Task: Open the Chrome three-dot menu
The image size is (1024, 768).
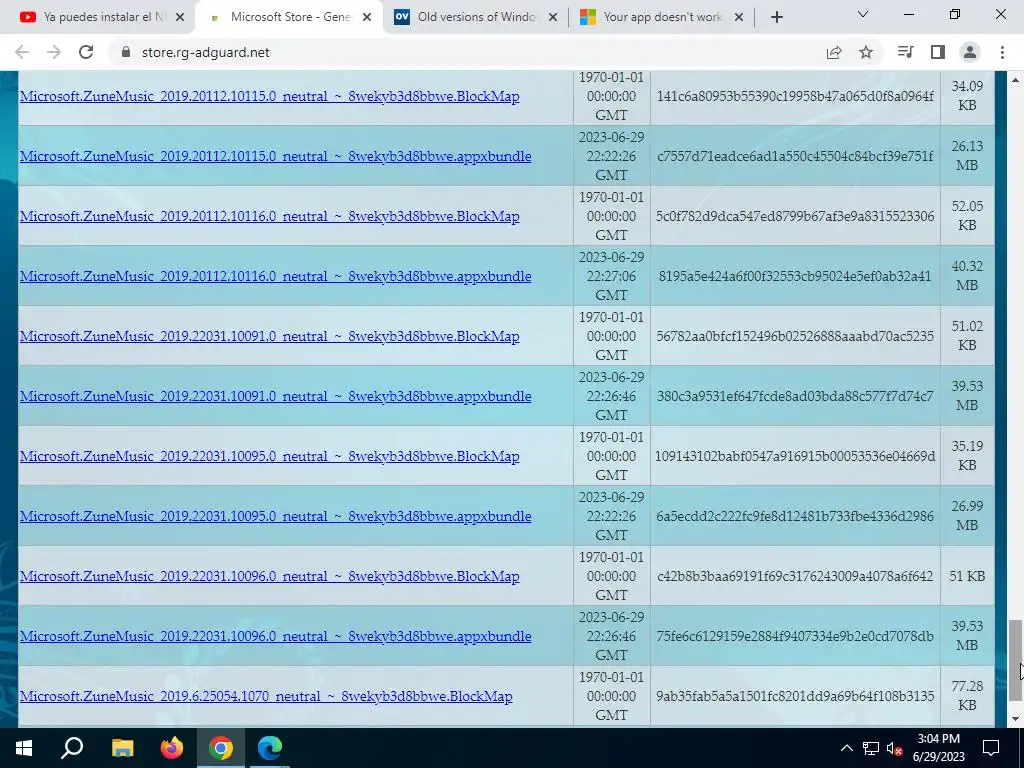Action: (1002, 52)
